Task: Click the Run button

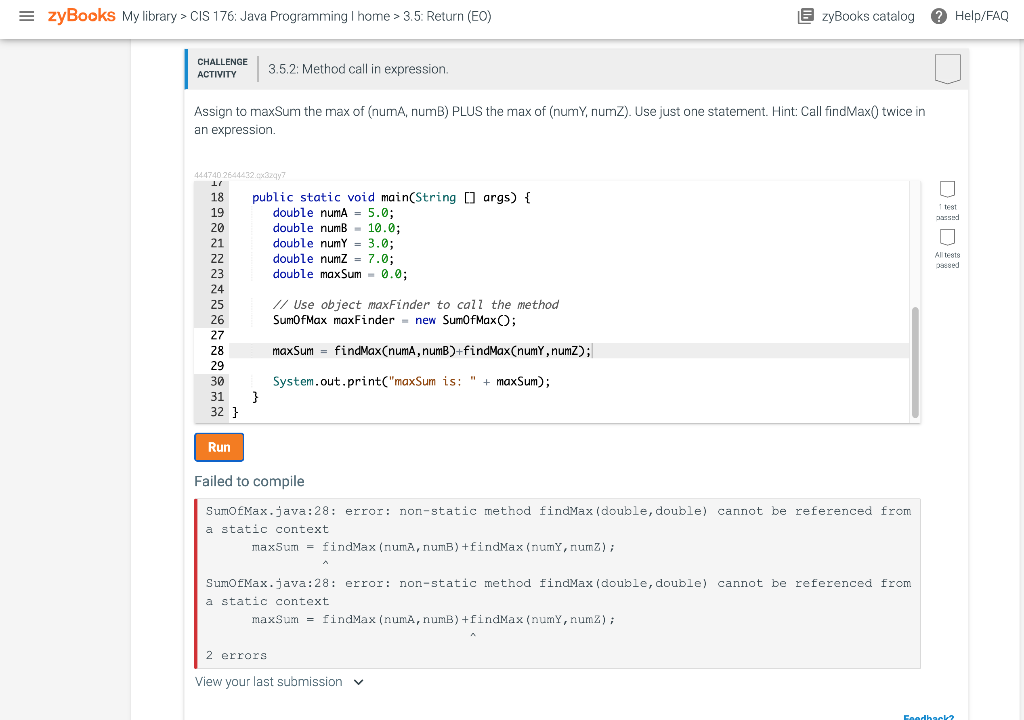Action: (x=218, y=446)
